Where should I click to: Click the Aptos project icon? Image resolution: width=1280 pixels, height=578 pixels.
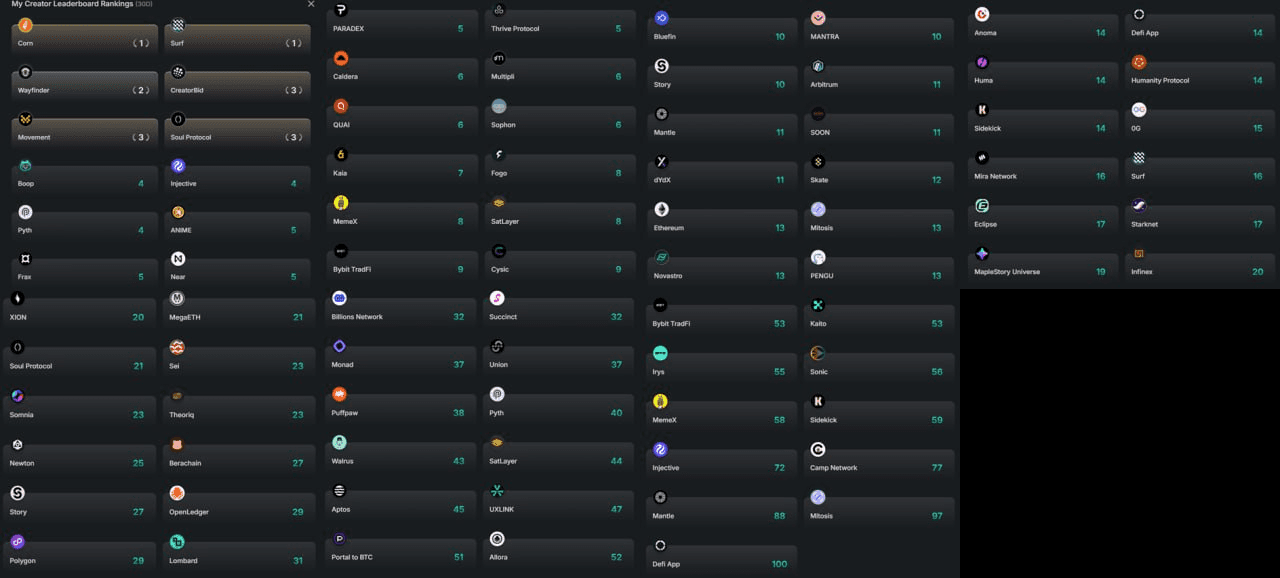[x=339, y=490]
